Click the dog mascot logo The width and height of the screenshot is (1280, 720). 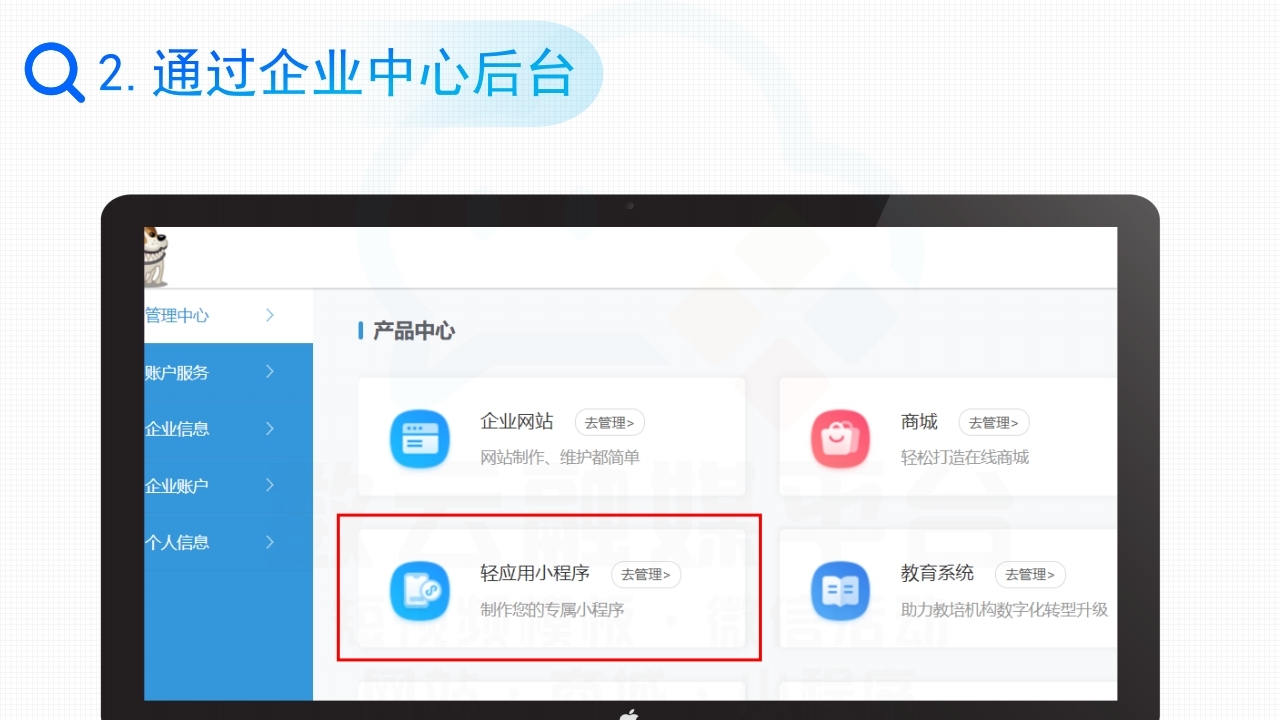(156, 257)
